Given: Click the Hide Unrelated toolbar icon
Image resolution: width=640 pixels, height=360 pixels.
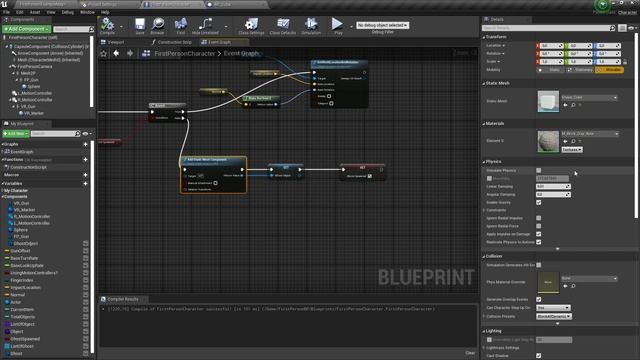Looking at the screenshot, I should (205, 25).
